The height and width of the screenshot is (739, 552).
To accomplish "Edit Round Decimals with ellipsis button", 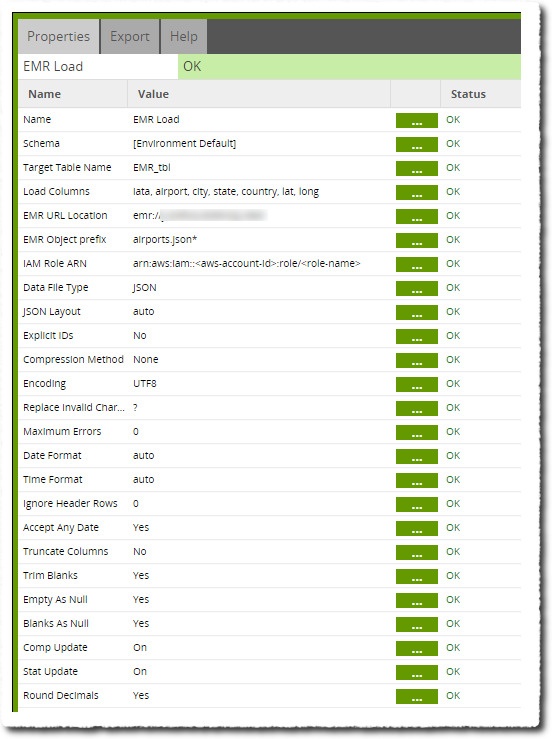I will point(417,696).
